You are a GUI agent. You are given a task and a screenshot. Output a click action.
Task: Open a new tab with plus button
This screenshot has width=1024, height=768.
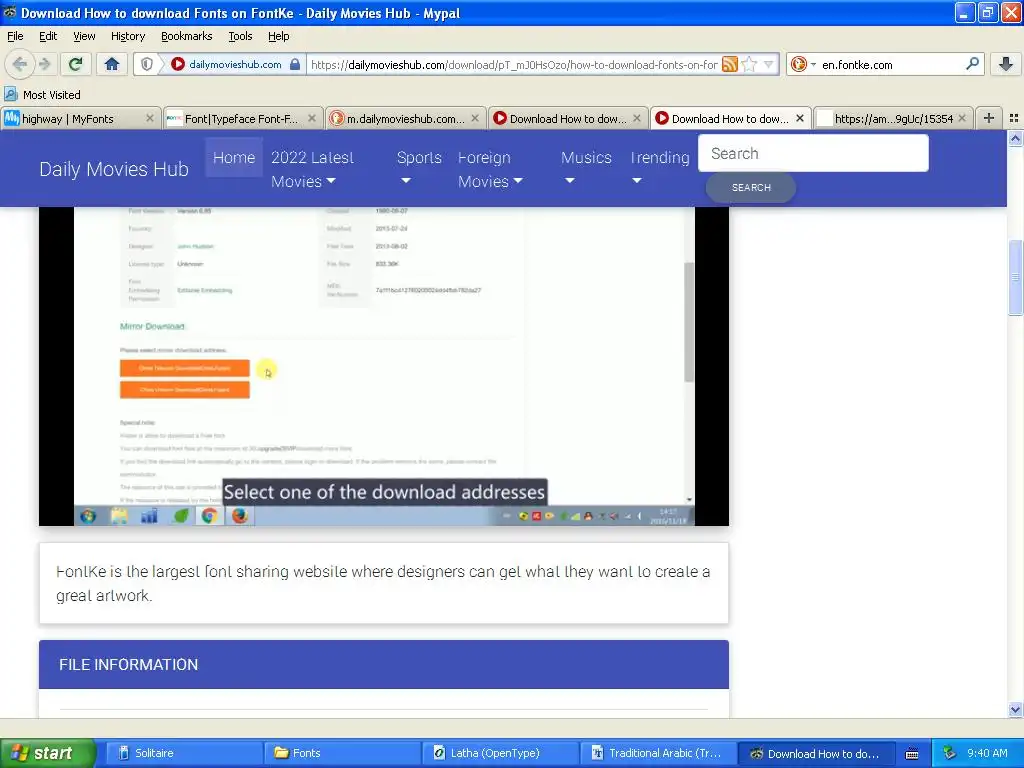(x=989, y=118)
